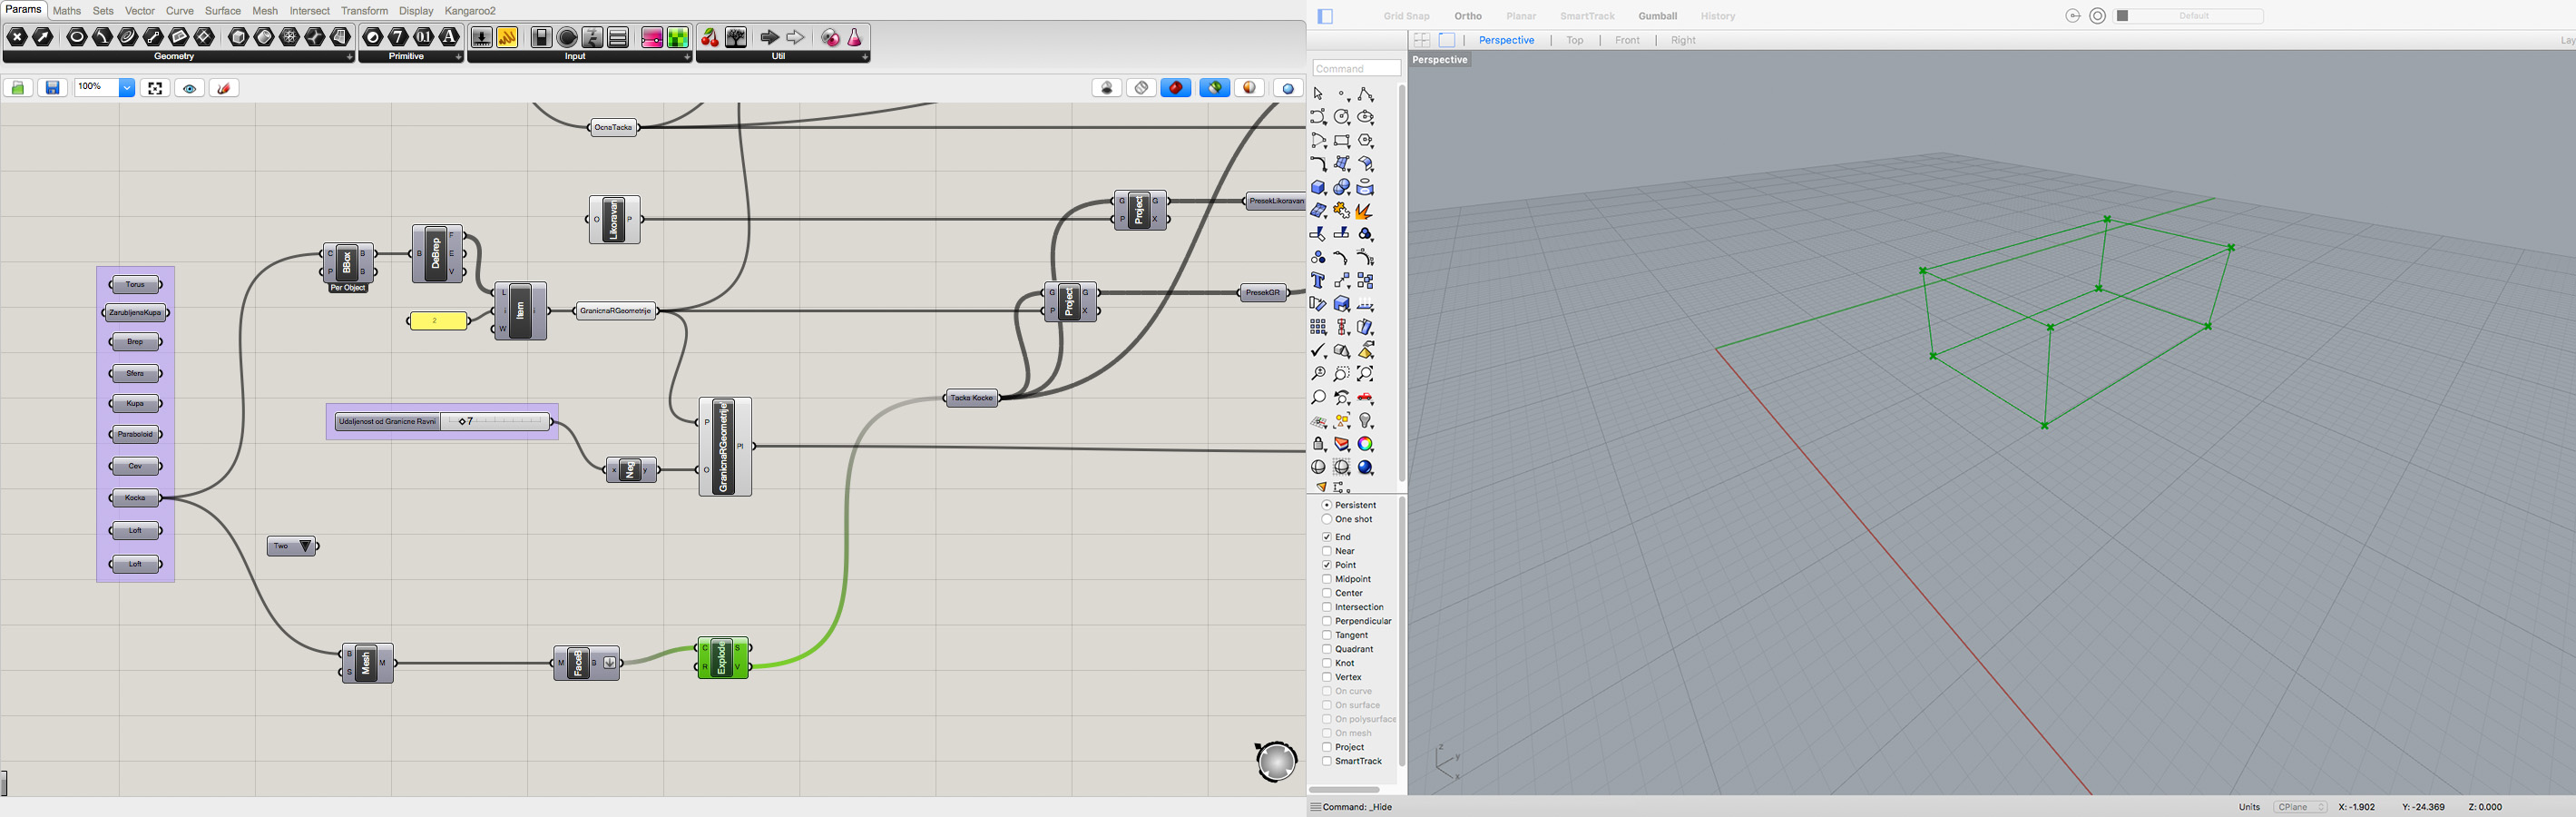
Task: Click the zoom extents icon beside zoom percentage
Action: point(155,88)
